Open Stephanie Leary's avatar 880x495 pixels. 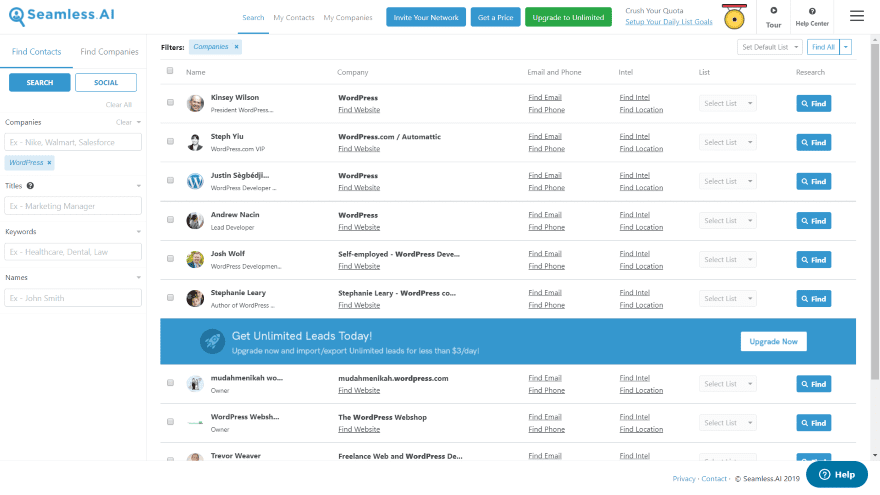pos(195,299)
